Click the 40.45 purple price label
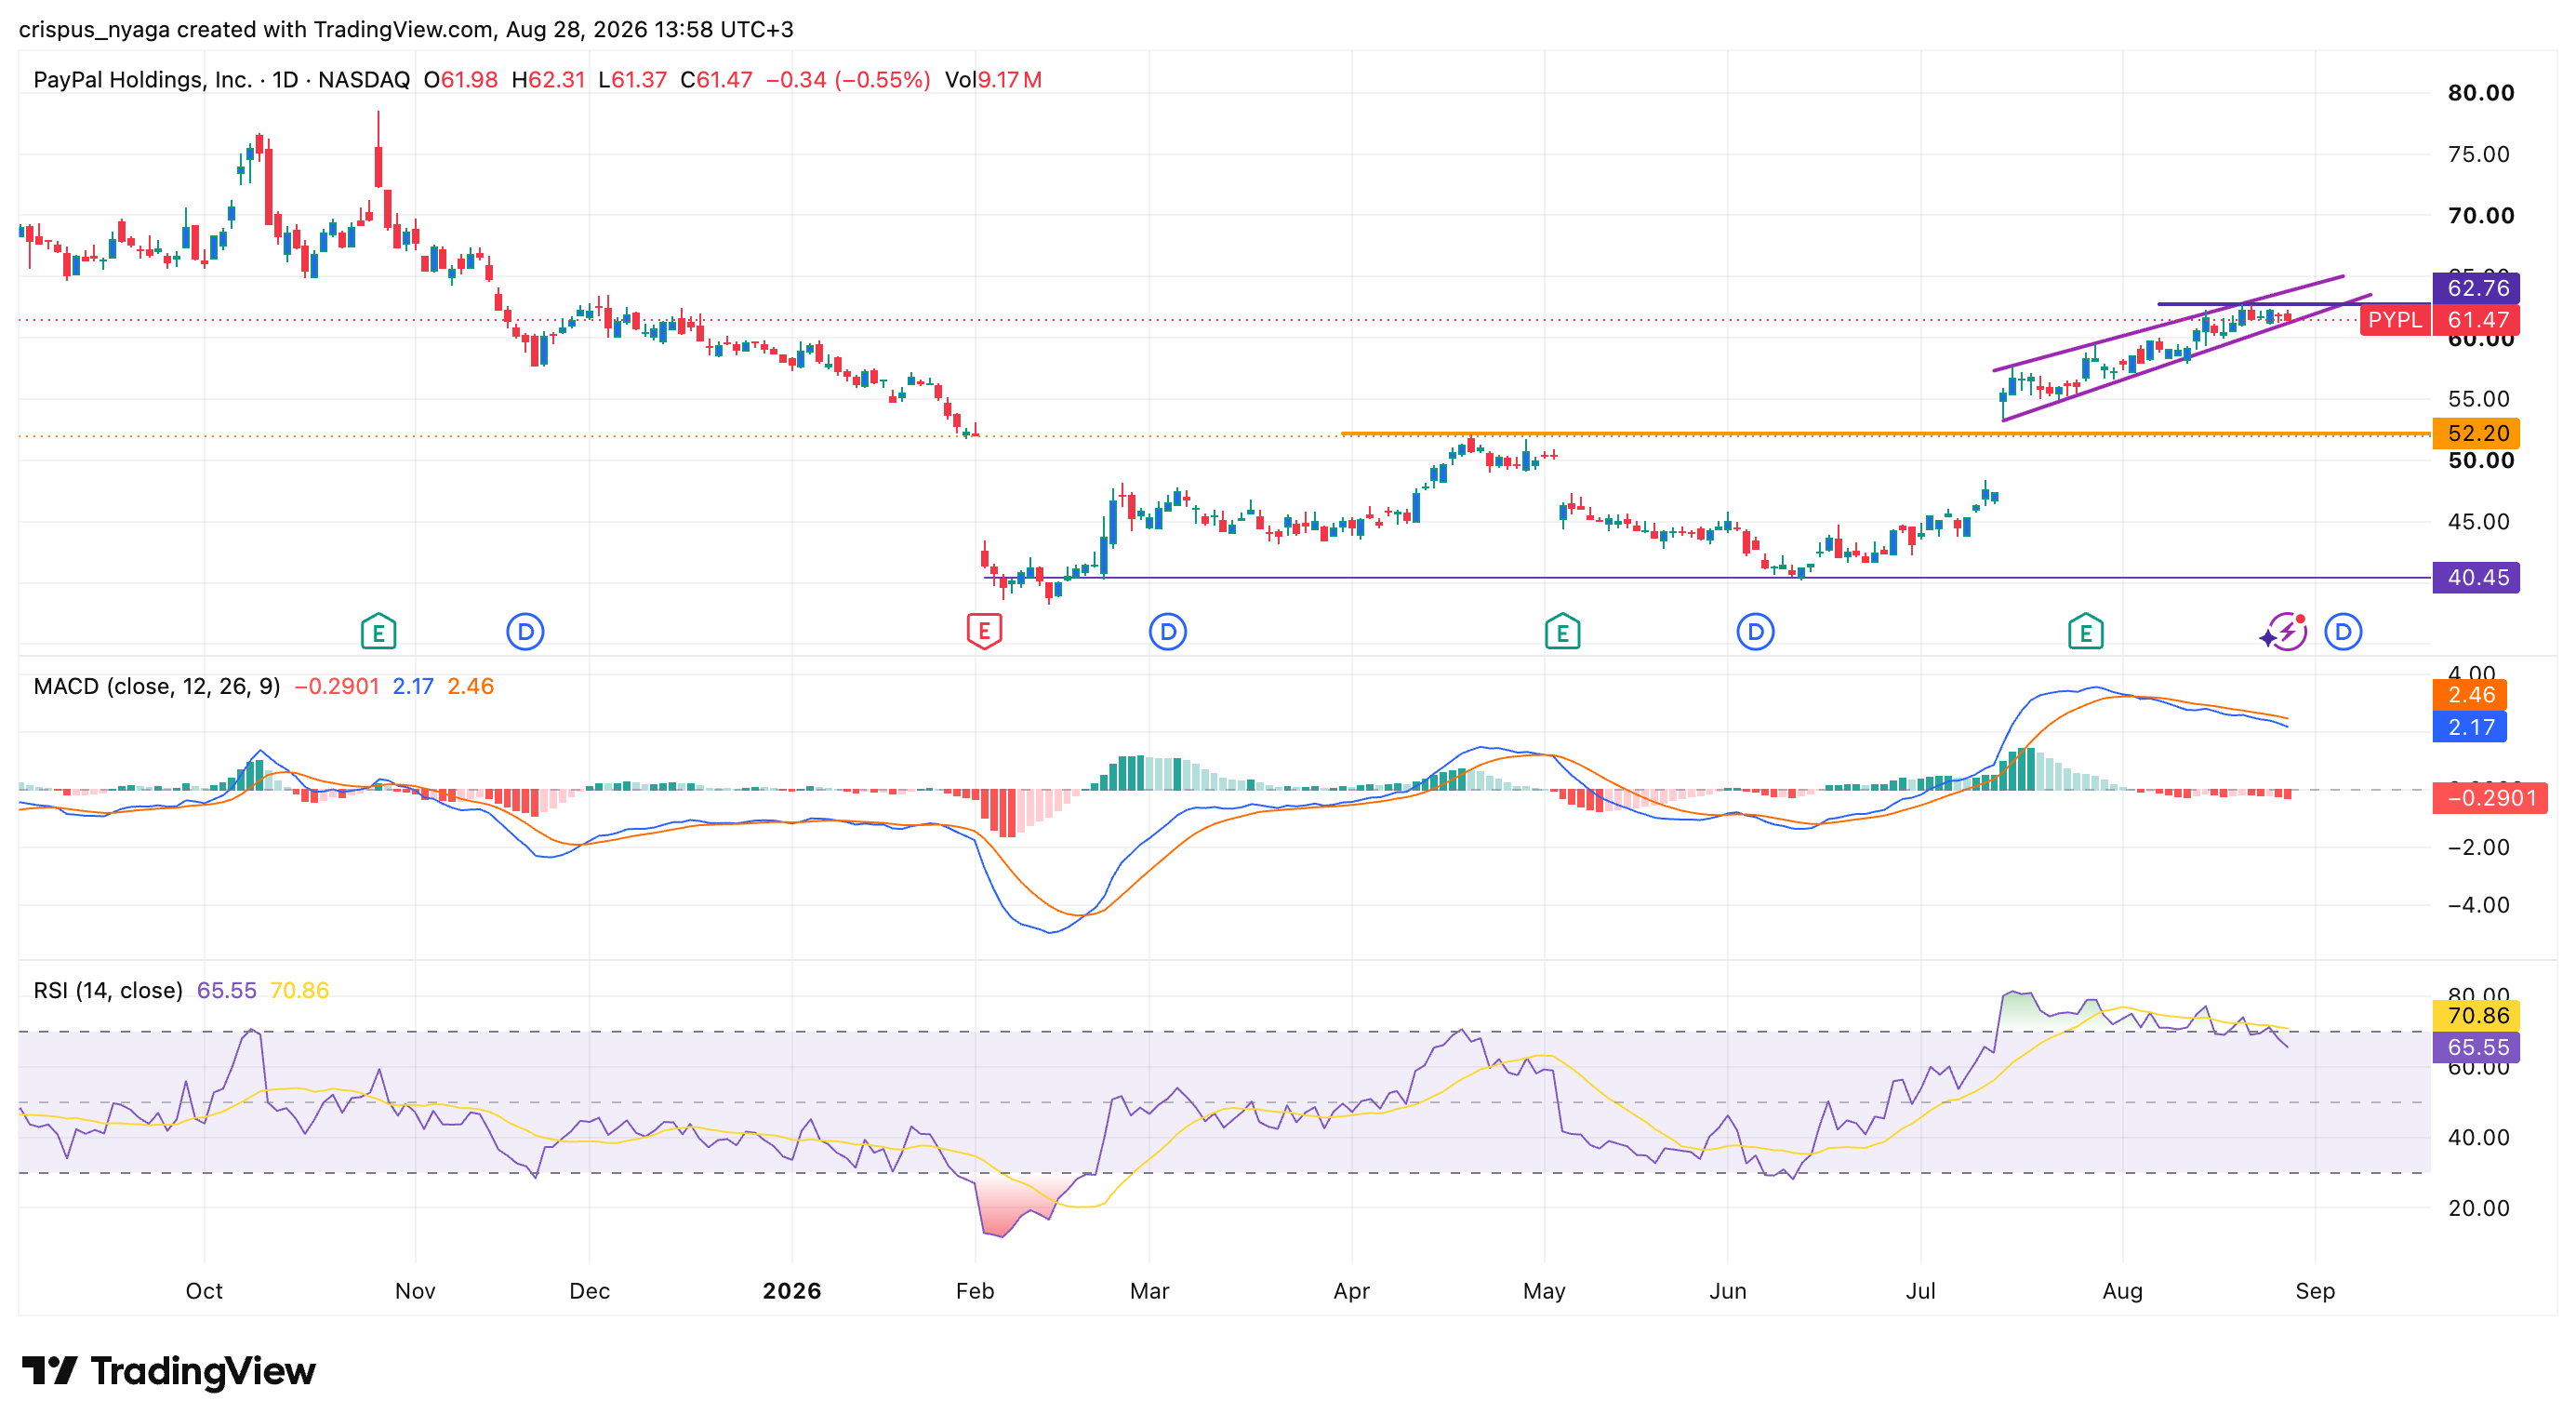This screenshot has width=2576, height=1427. [x=2476, y=577]
